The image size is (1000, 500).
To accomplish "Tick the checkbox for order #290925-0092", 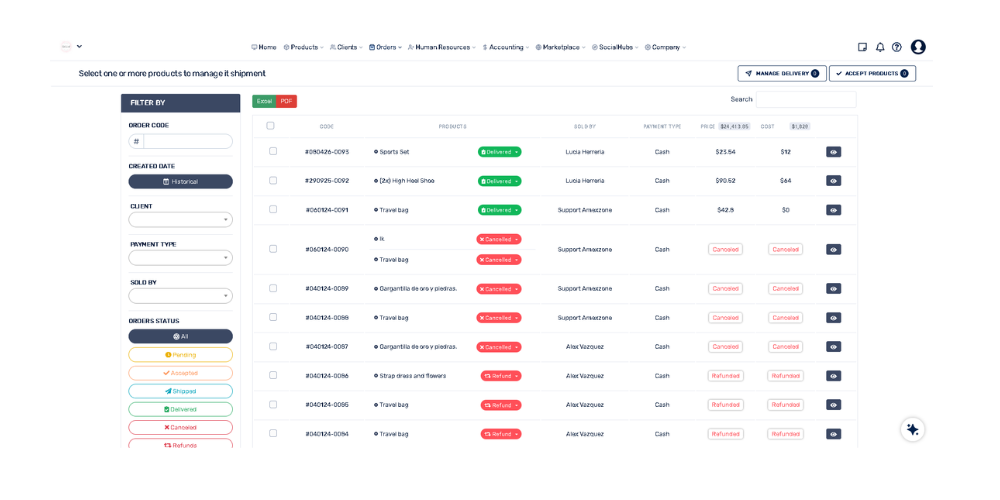I will tap(273, 181).
